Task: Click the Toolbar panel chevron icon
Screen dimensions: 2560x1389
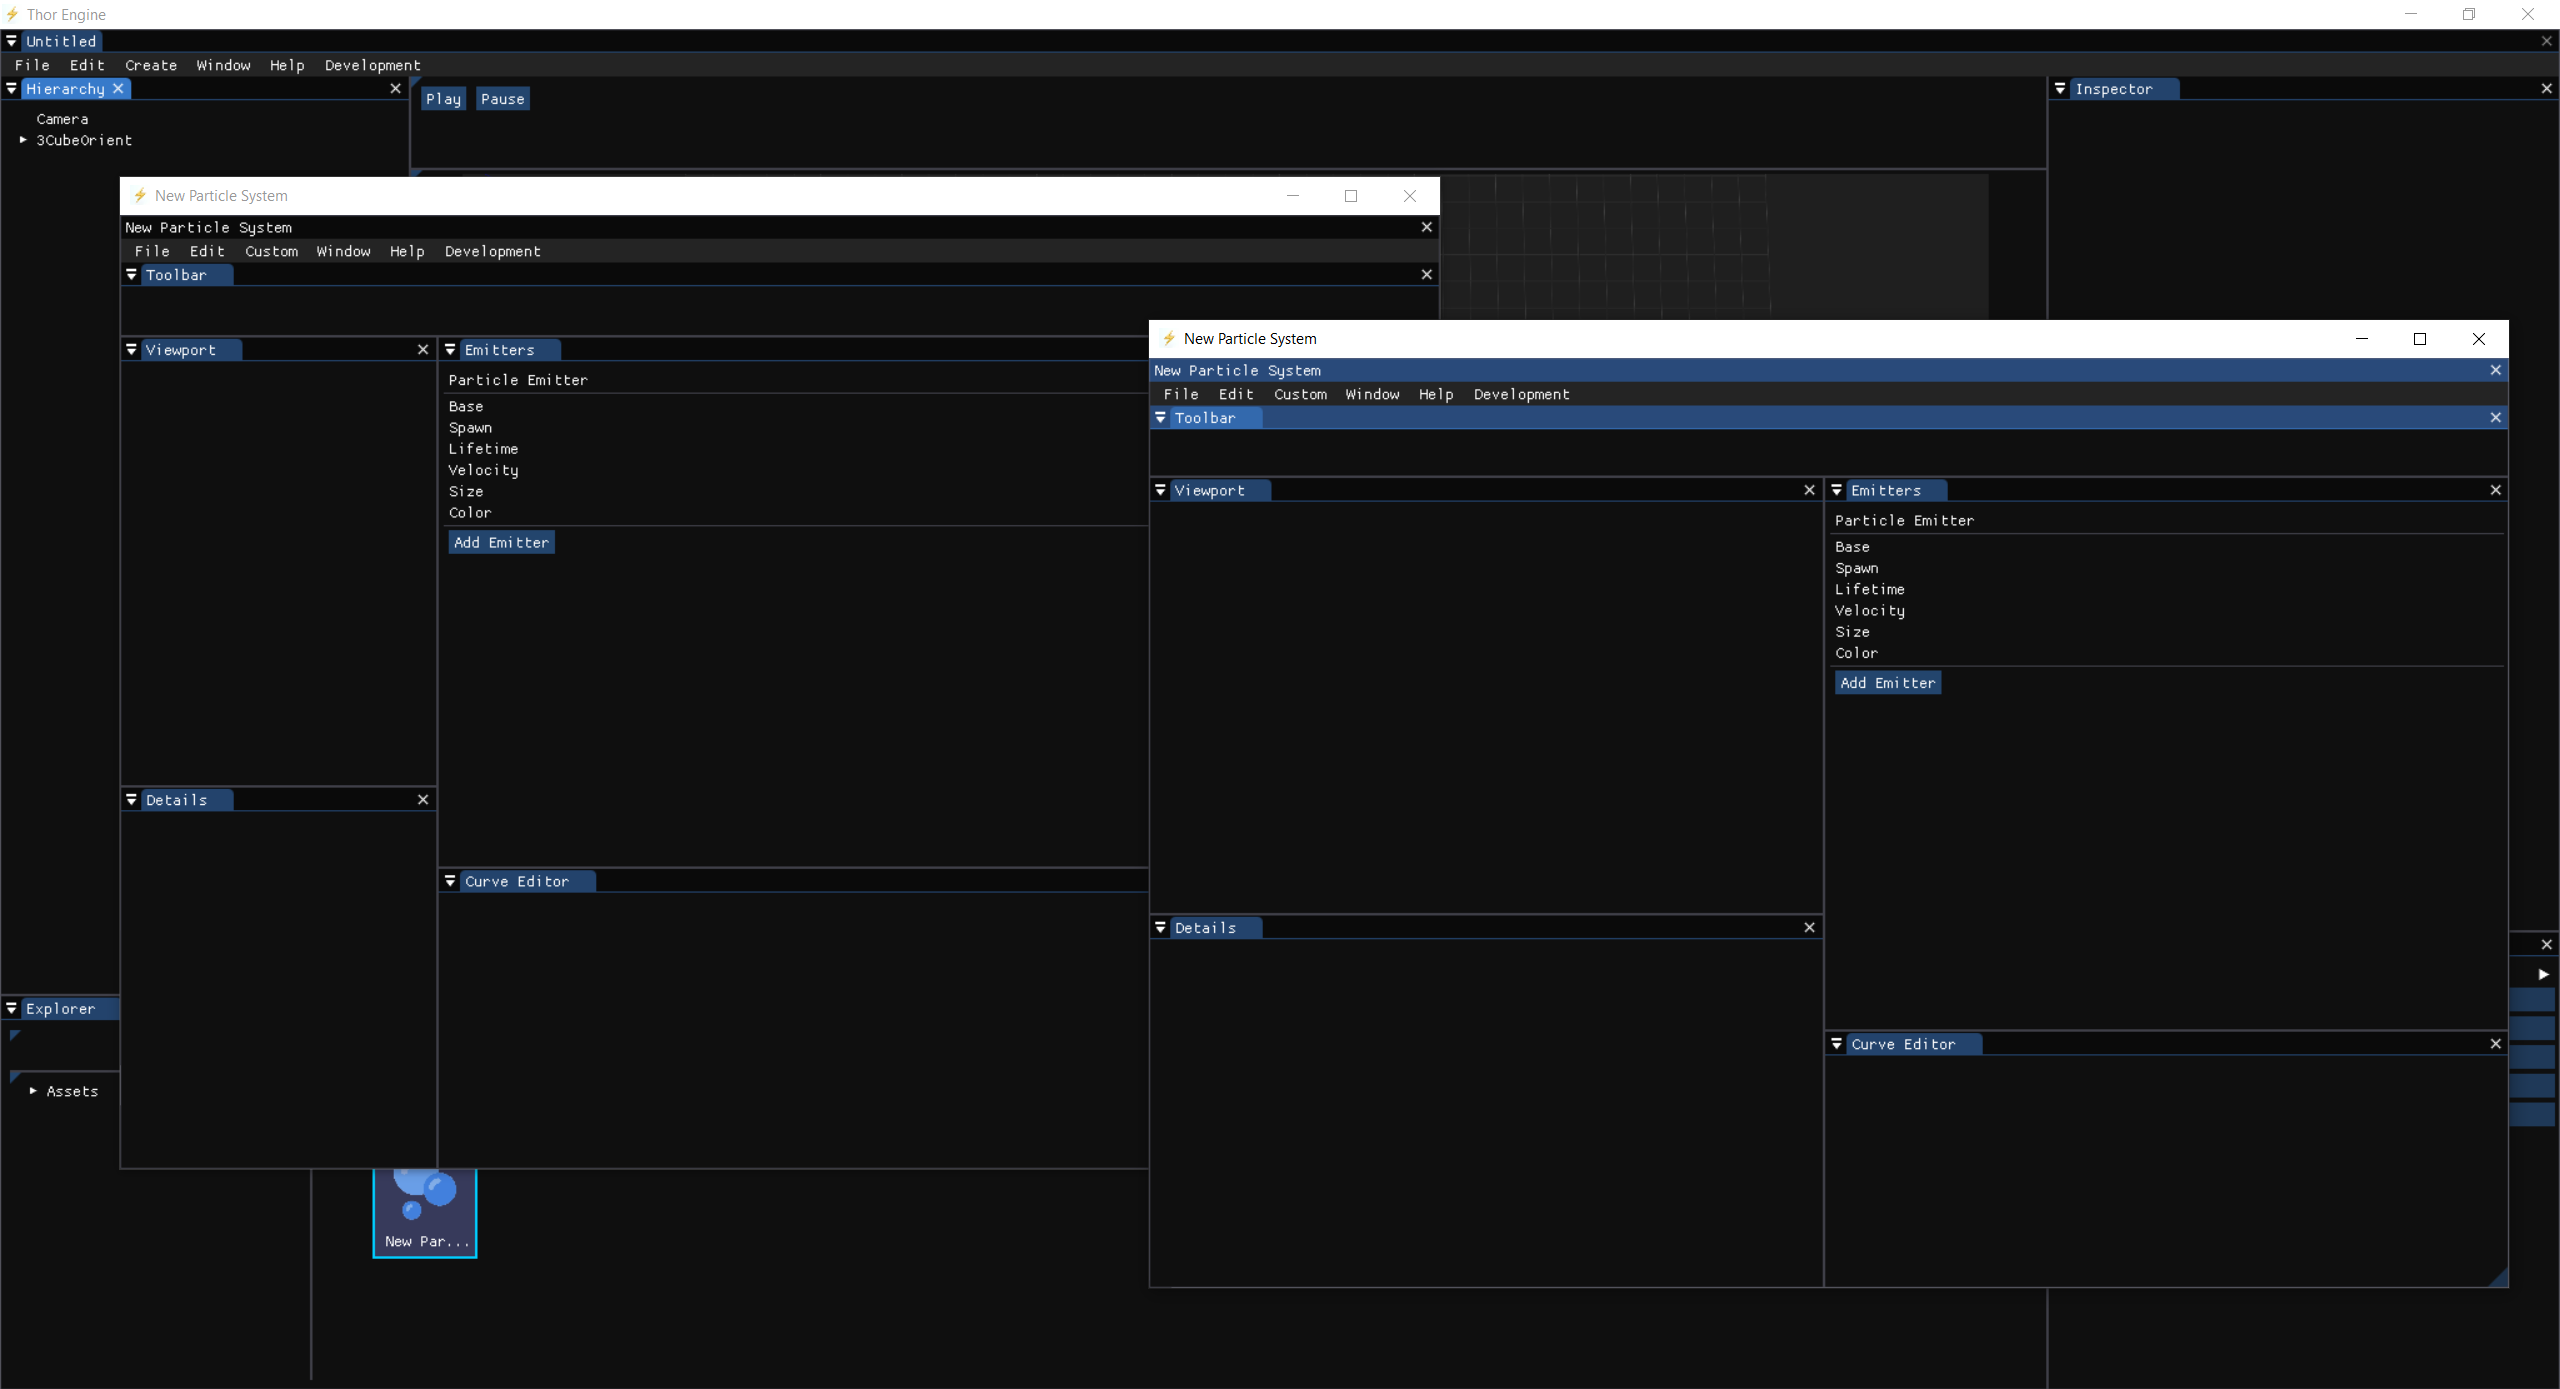Action: click(x=1160, y=417)
